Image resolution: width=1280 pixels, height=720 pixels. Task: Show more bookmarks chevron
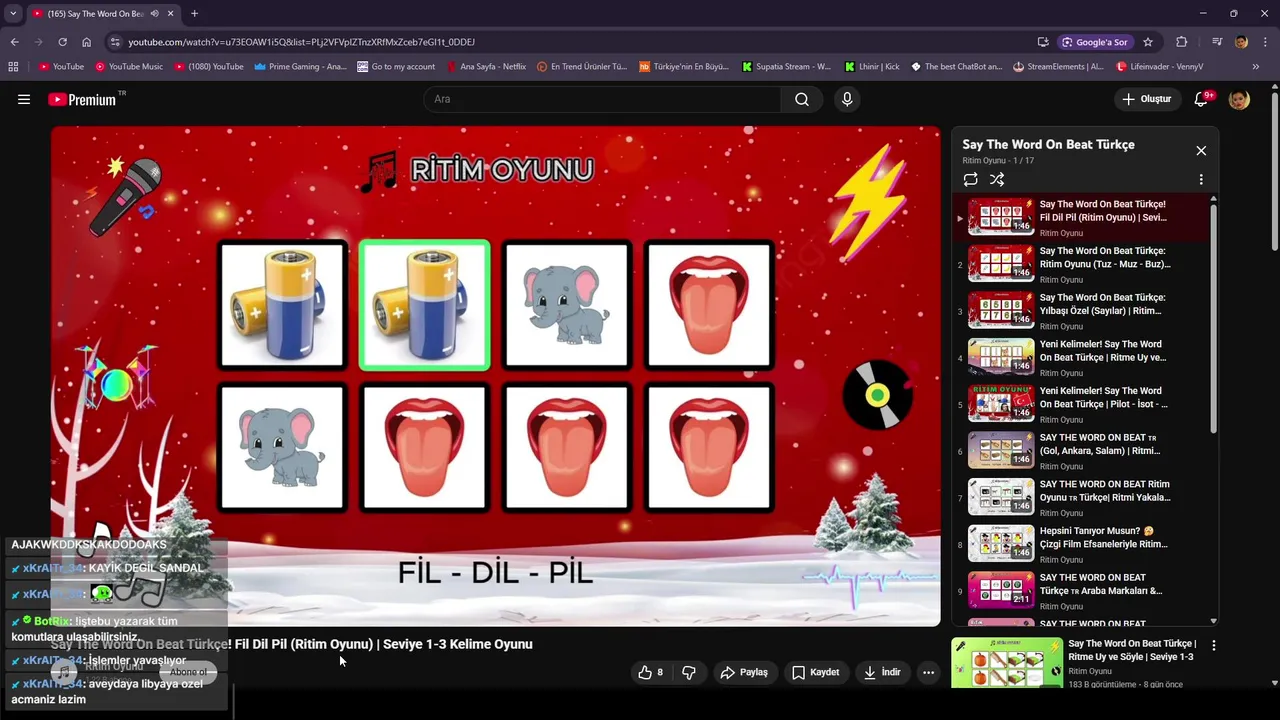point(1256,67)
